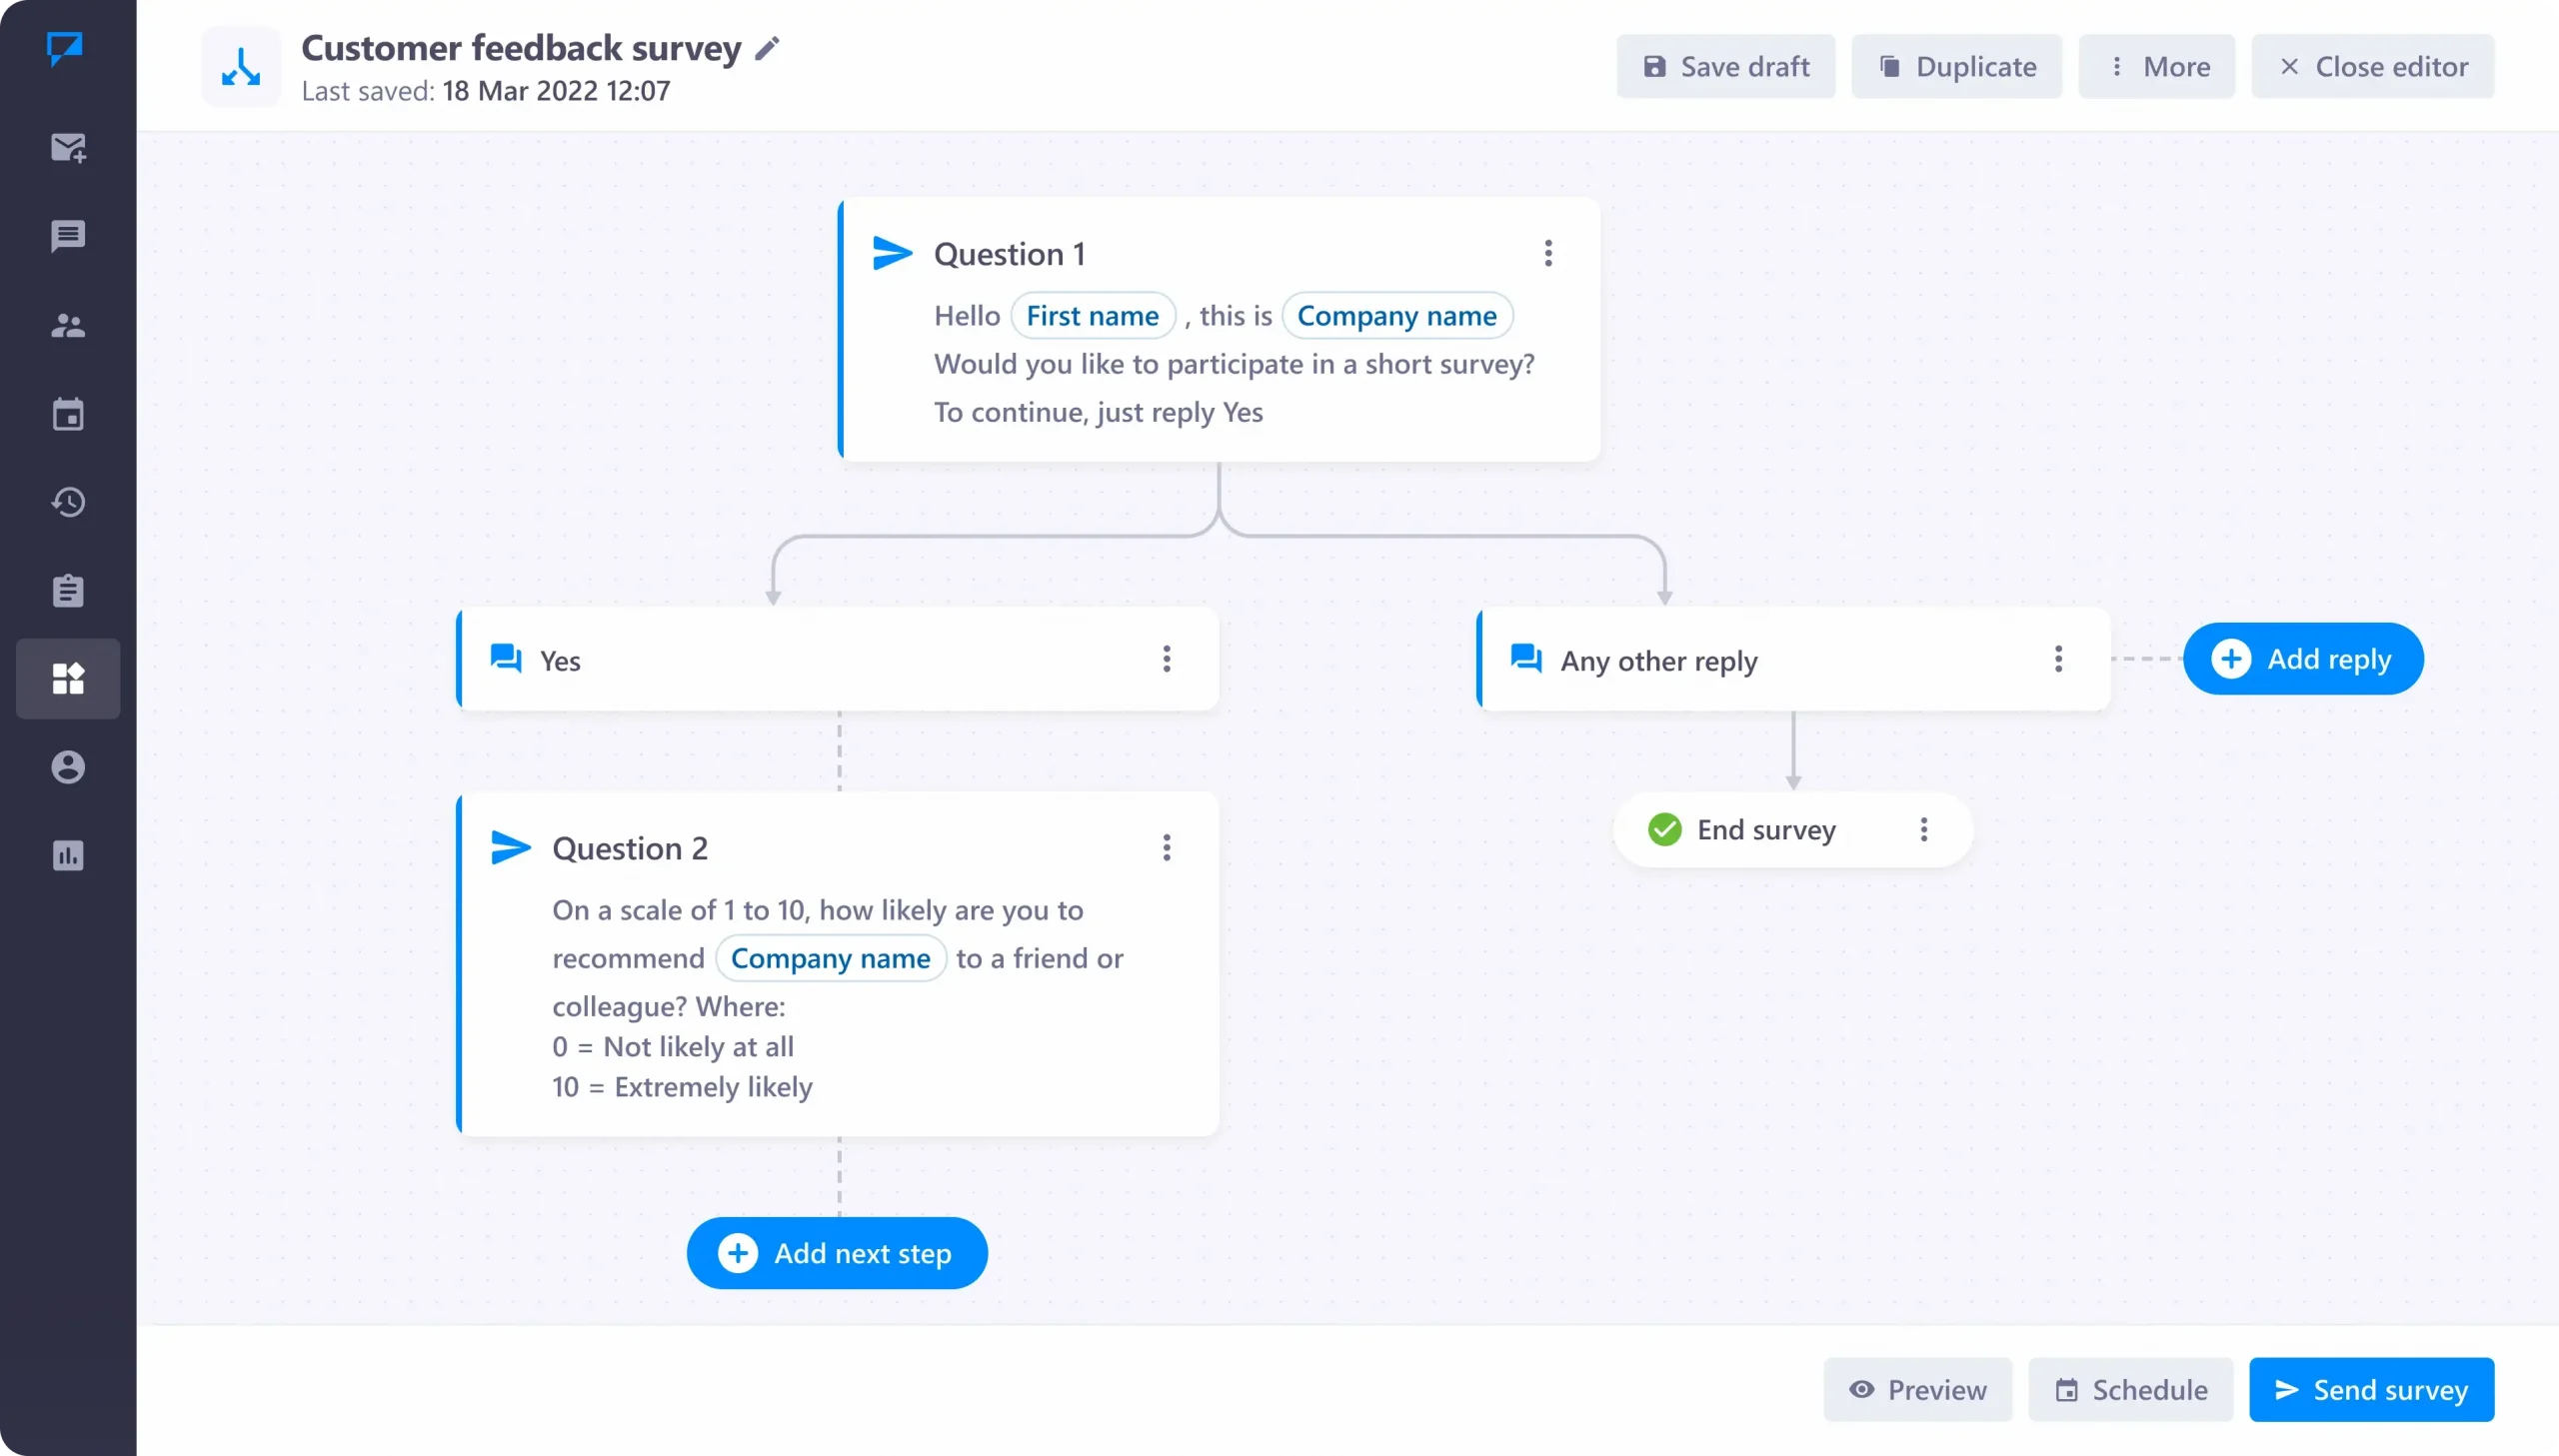Open More options from top menu
2559x1456 pixels.
click(2156, 67)
